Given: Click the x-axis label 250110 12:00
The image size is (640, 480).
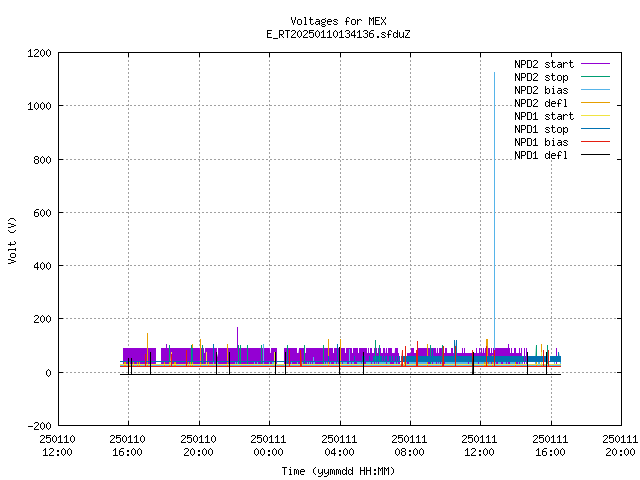Looking at the screenshot, I should coord(58,446).
